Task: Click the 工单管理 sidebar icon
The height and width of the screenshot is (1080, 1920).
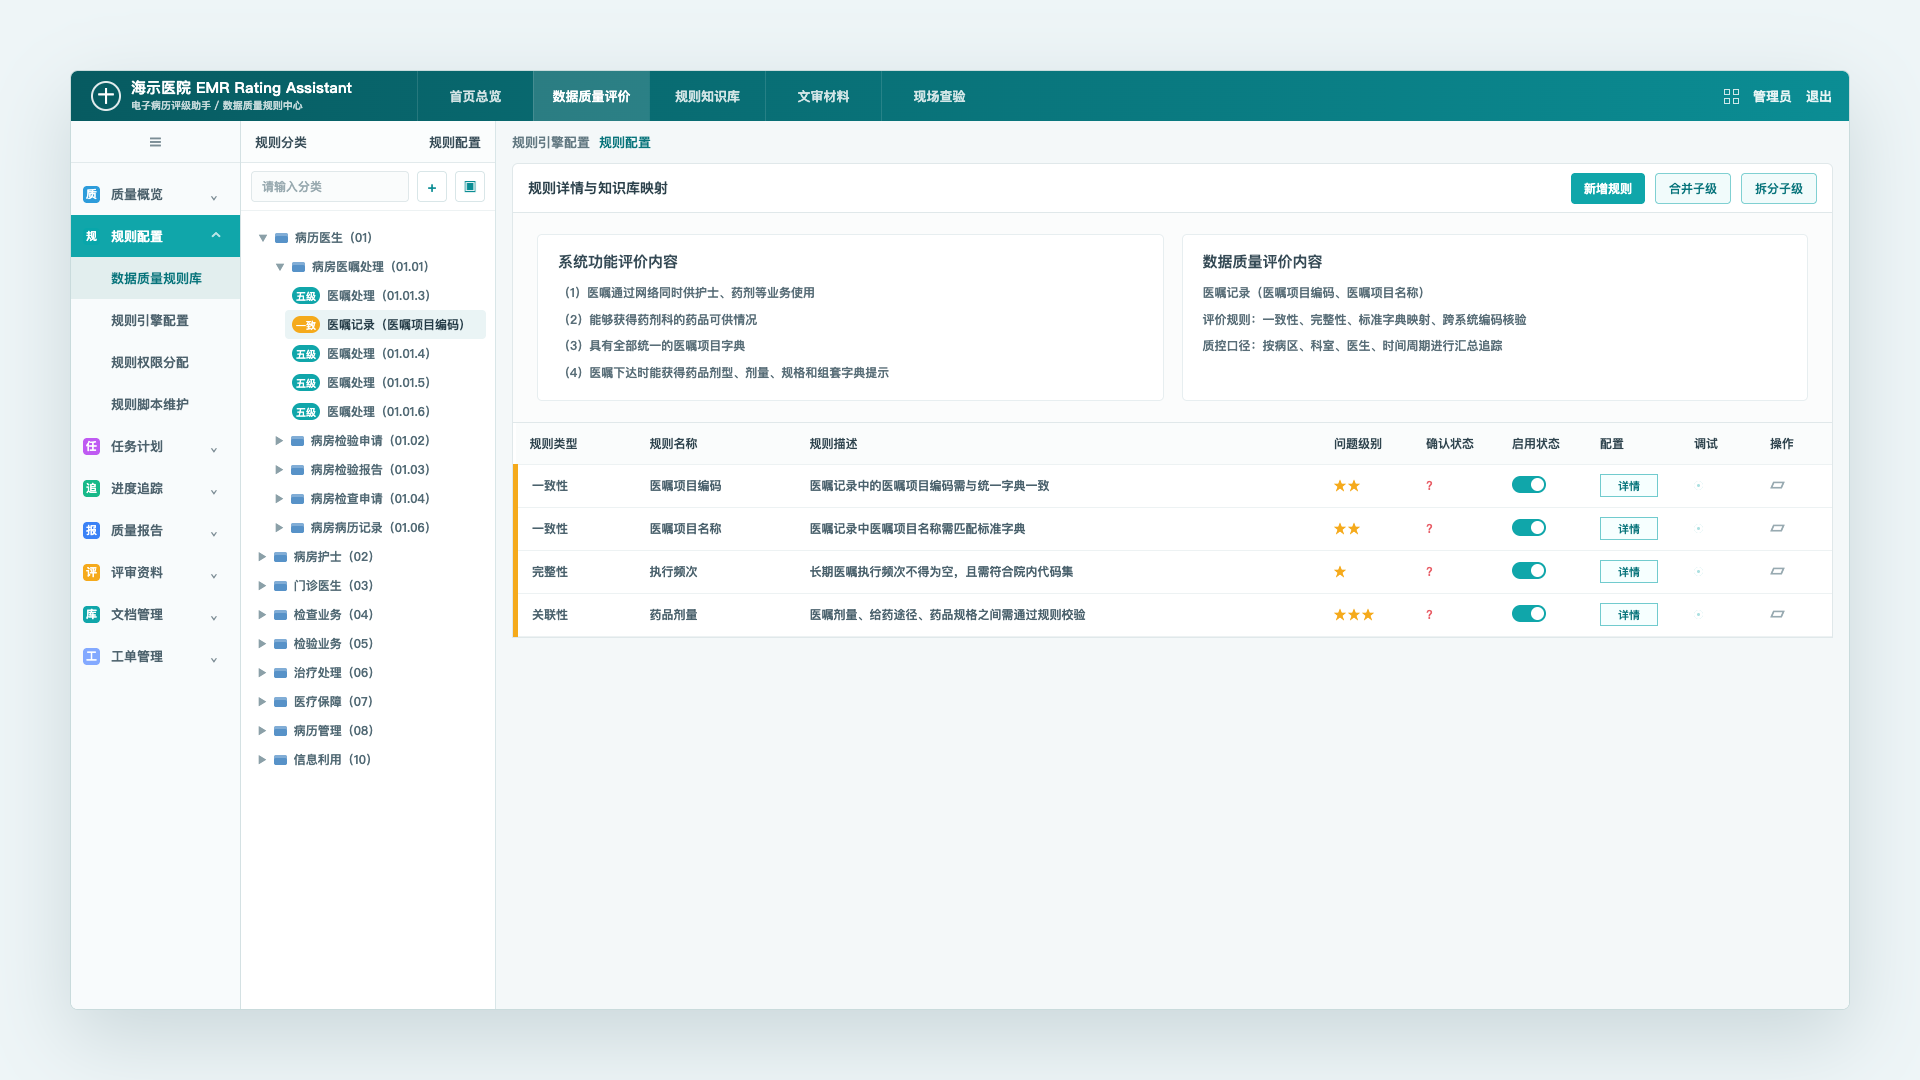Action: (x=91, y=656)
